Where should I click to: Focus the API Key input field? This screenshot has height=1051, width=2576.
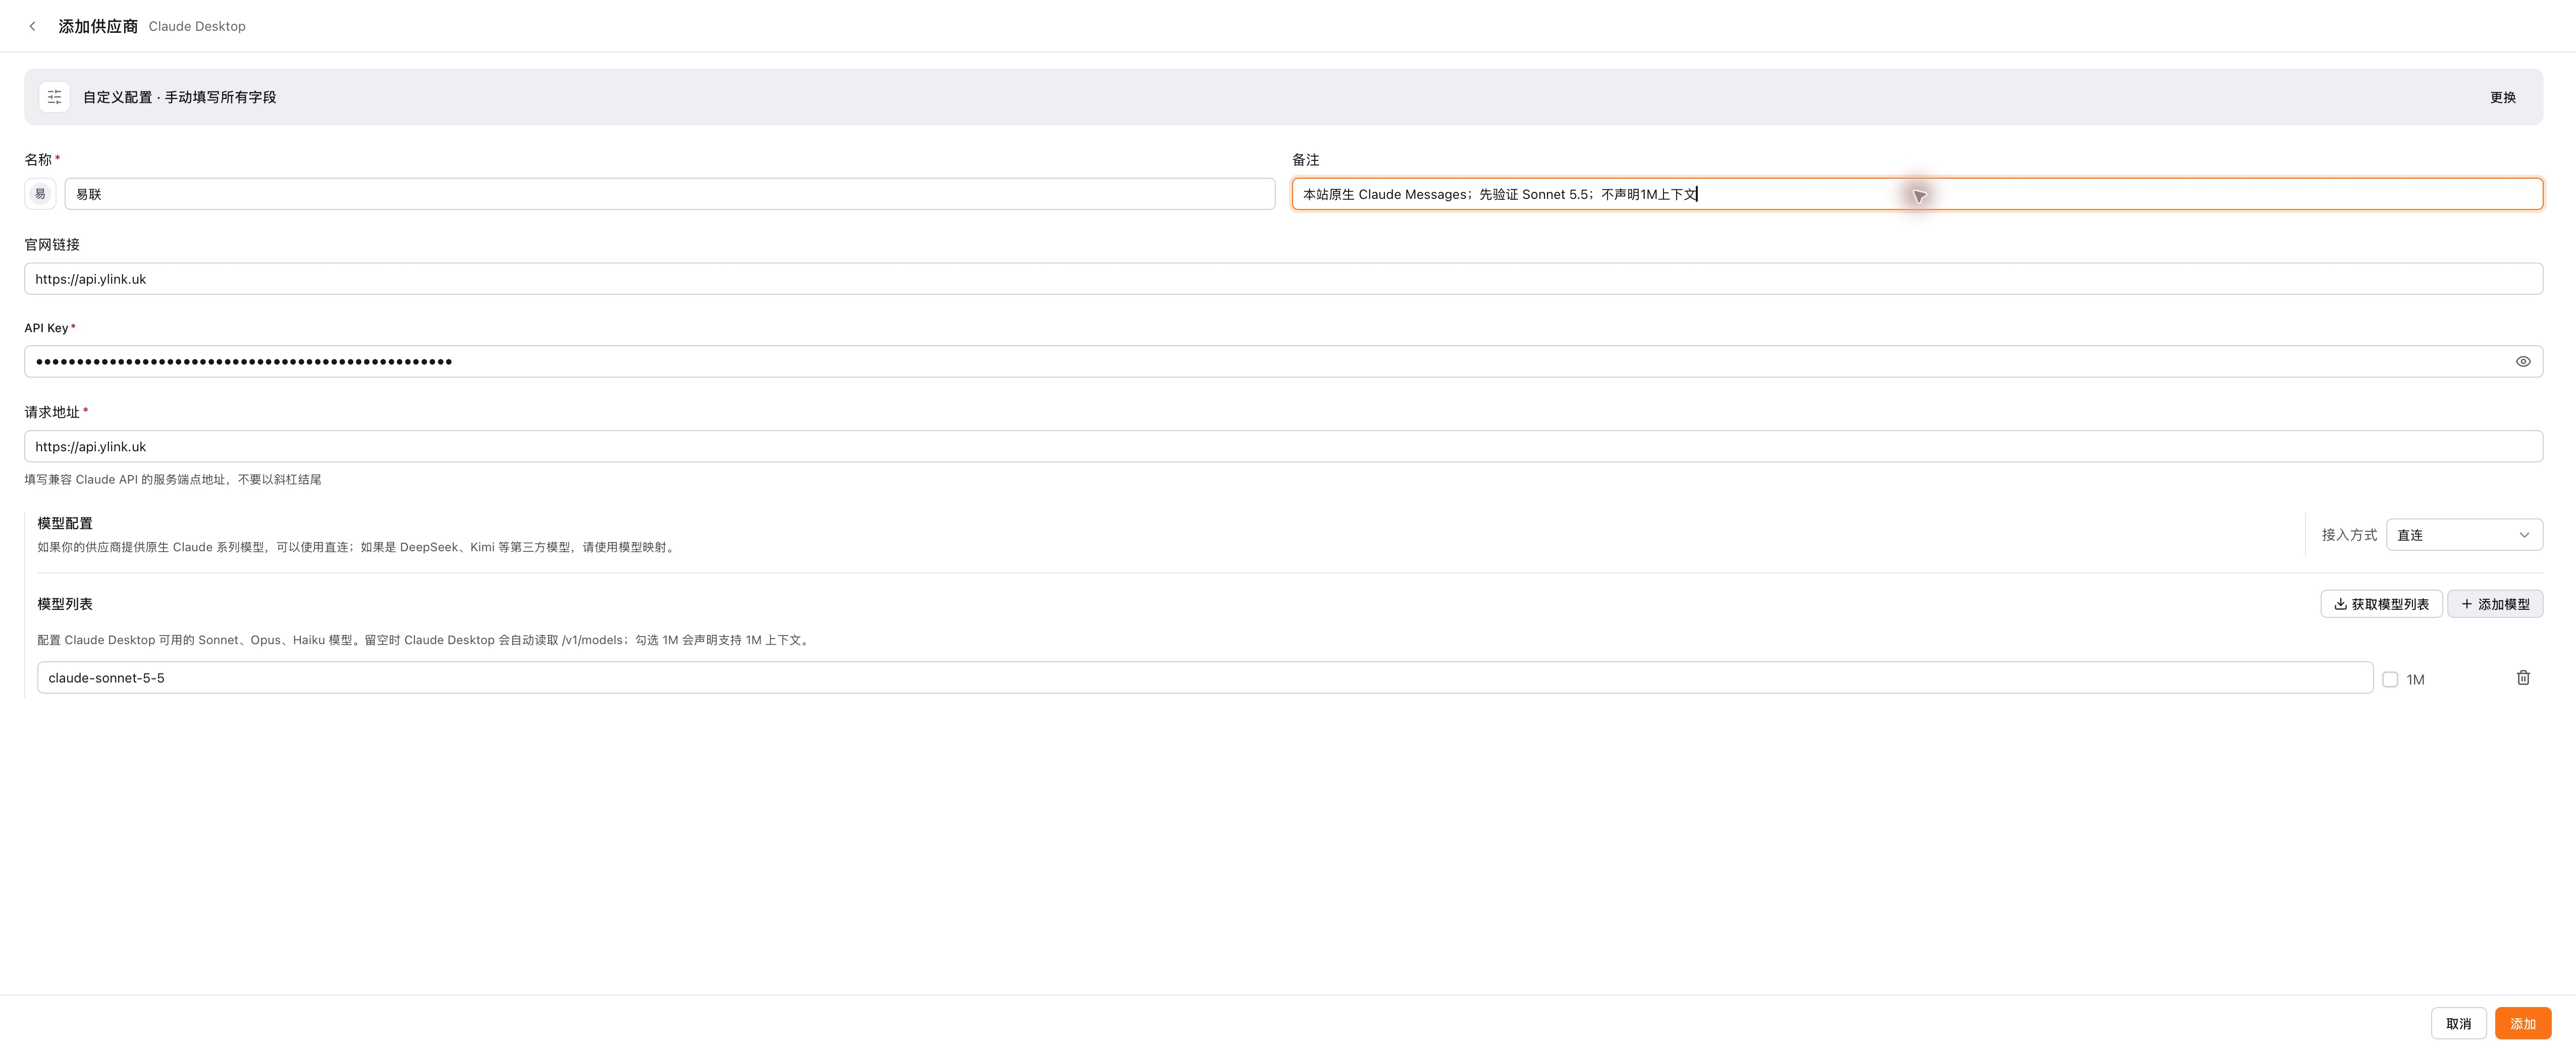pos(1283,362)
